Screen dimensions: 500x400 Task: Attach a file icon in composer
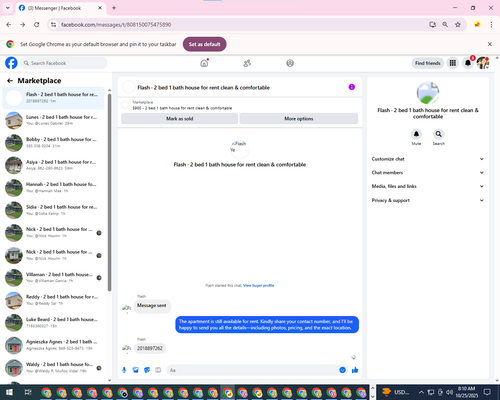pos(136,370)
